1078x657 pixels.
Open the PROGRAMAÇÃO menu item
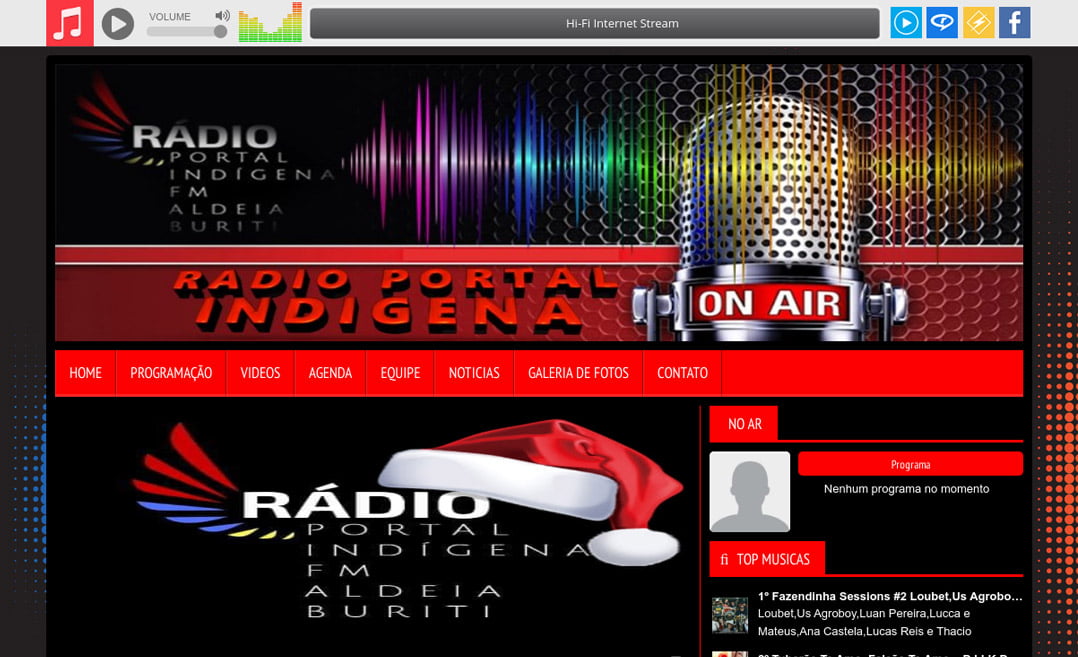(171, 373)
